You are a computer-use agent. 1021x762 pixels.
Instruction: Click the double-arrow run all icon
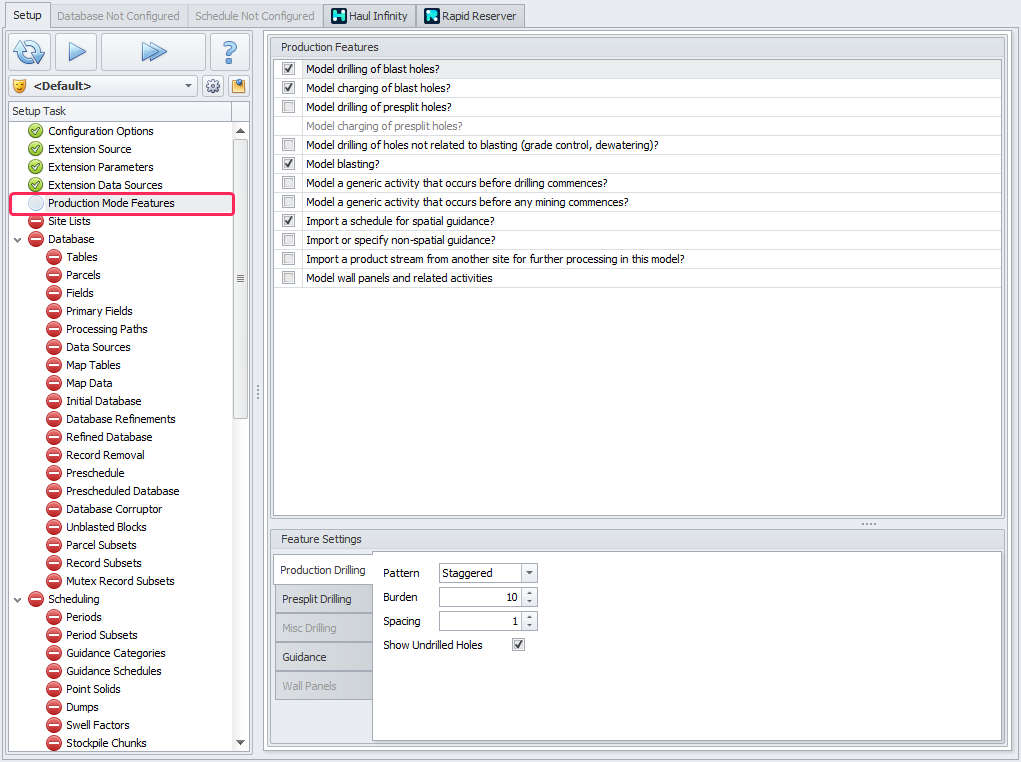click(x=154, y=51)
